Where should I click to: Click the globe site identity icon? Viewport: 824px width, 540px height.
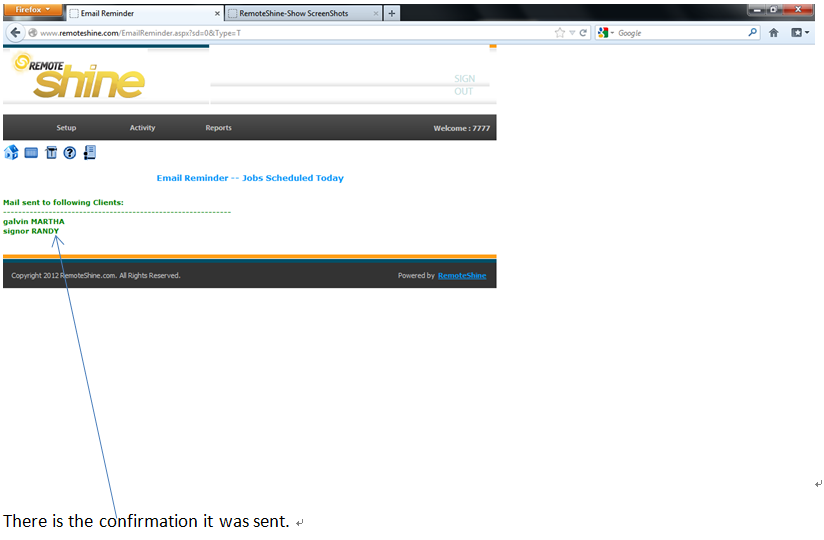(33, 33)
